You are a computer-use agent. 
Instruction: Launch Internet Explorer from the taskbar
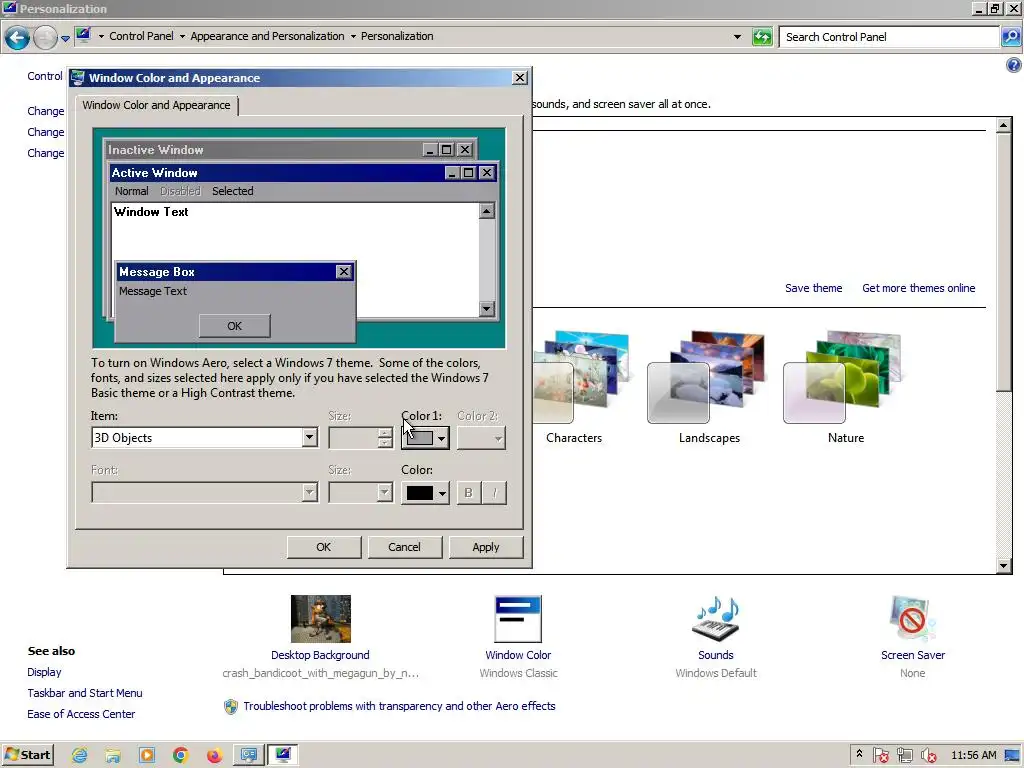click(x=80, y=755)
